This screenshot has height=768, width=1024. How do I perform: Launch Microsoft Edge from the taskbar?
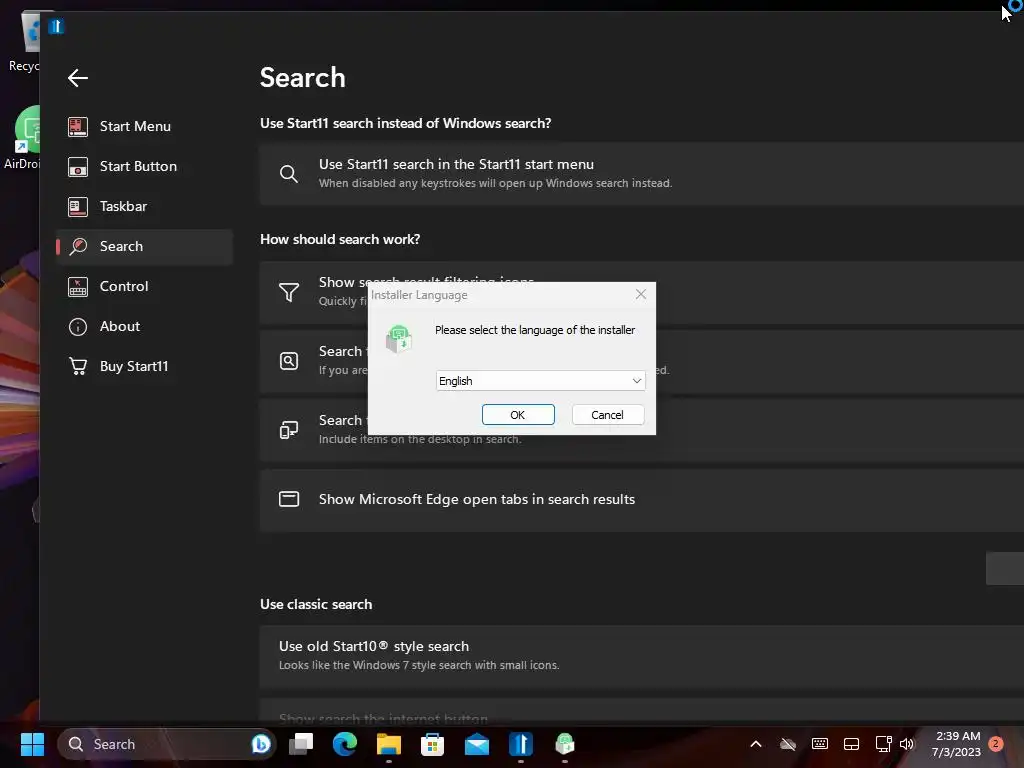point(345,744)
